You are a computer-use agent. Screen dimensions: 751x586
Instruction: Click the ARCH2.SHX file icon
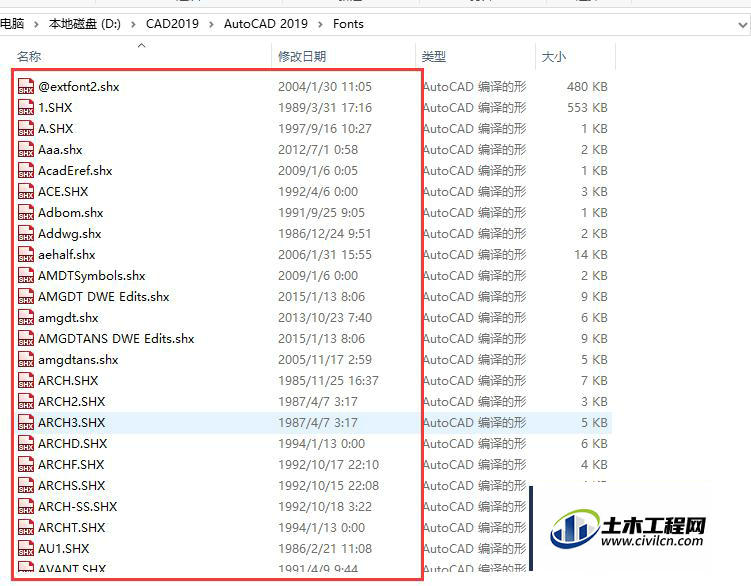(26, 402)
